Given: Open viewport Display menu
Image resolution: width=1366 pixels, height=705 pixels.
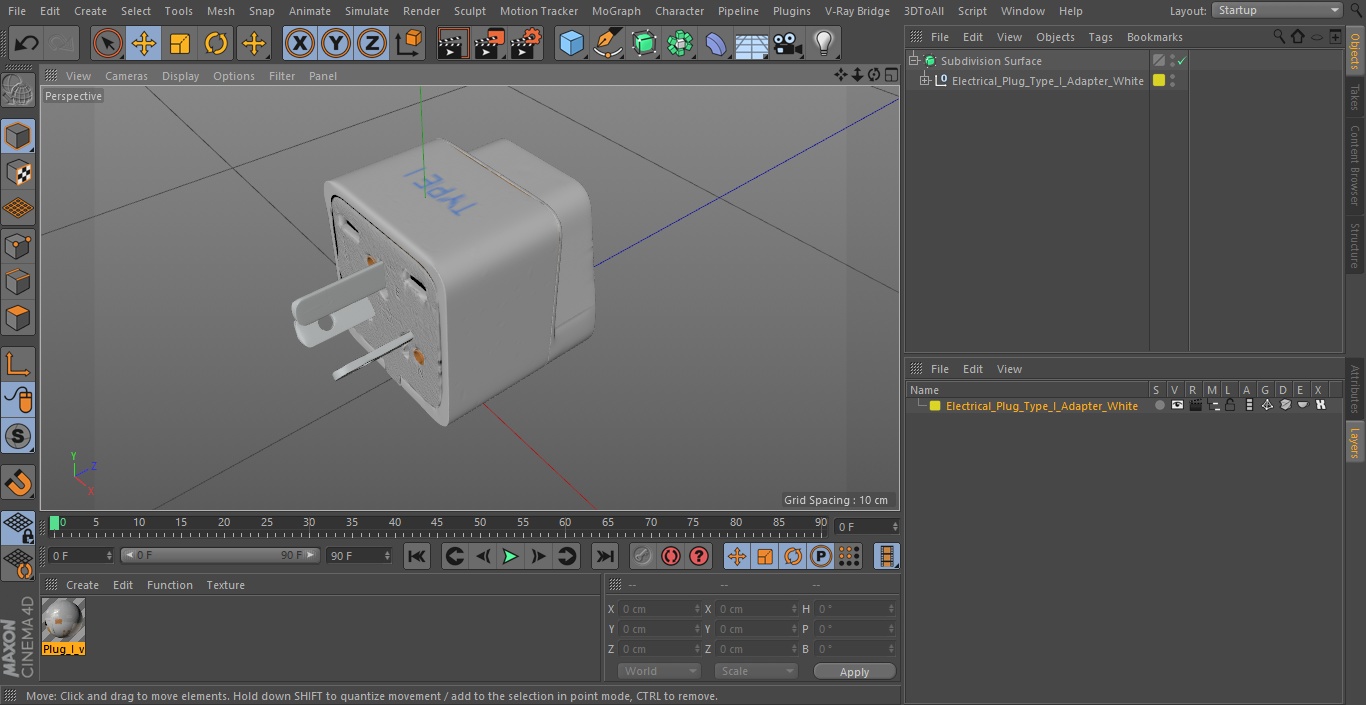Looking at the screenshot, I should pos(180,76).
